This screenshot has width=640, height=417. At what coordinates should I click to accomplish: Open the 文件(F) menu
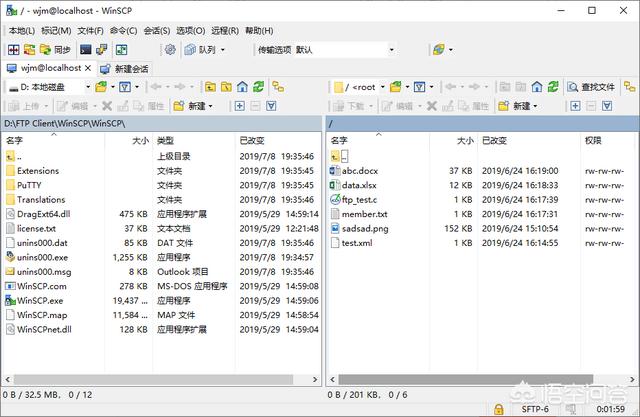click(91, 31)
